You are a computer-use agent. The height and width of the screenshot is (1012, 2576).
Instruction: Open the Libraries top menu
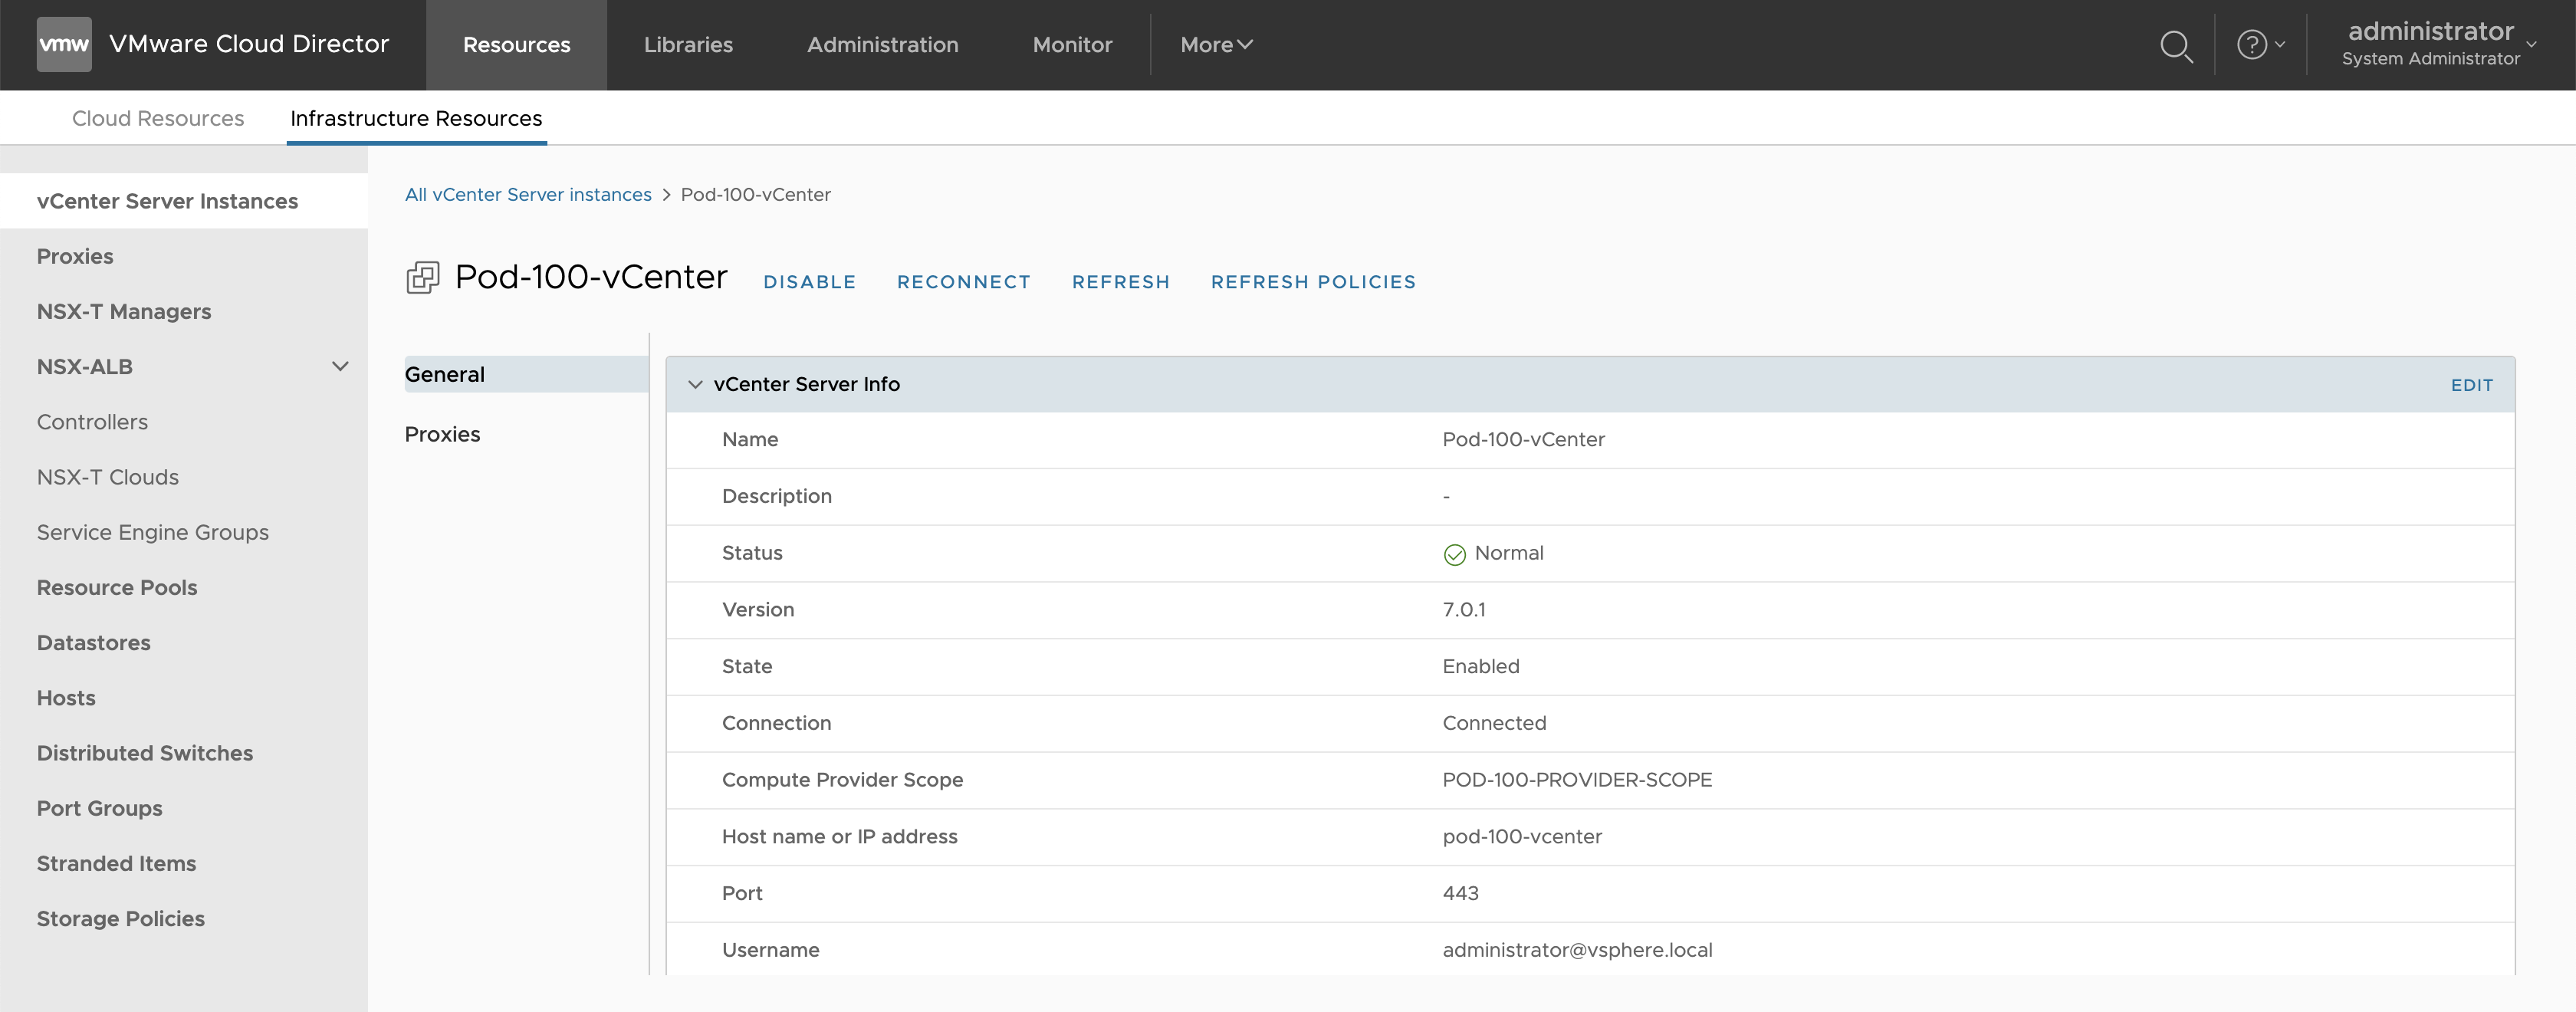pyautogui.click(x=688, y=45)
